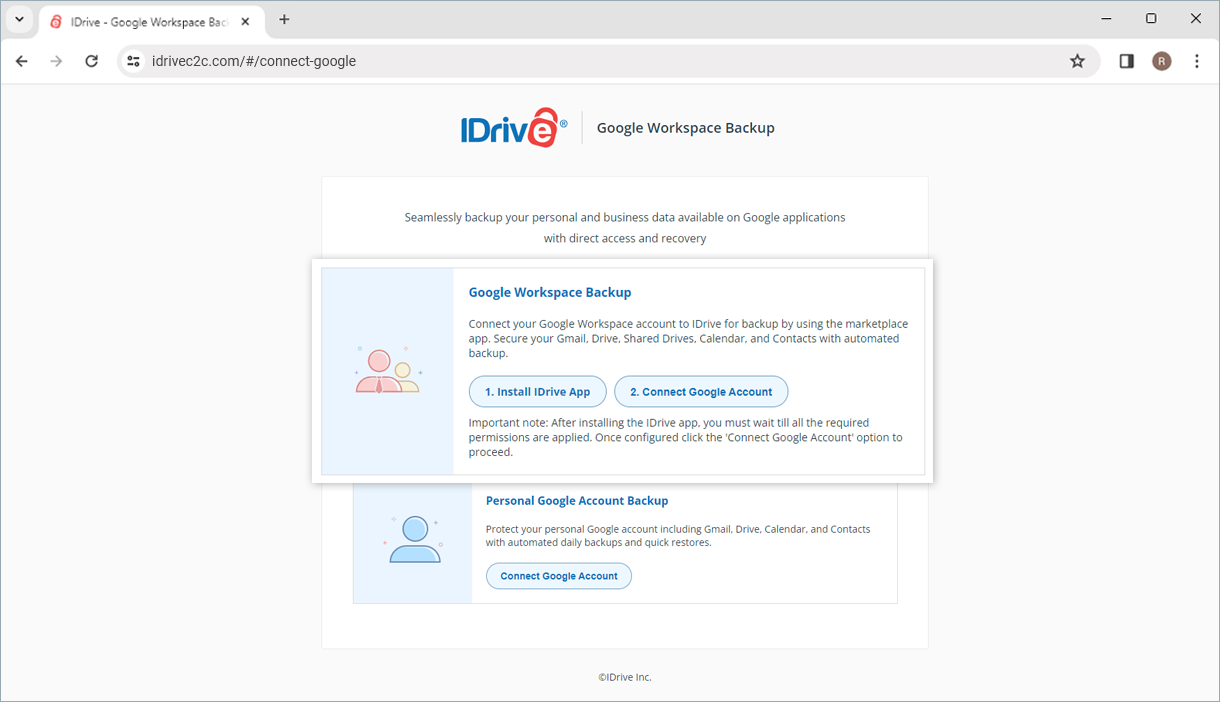Open a new browser tab
Viewport: 1220px width, 702px height.
click(284, 20)
